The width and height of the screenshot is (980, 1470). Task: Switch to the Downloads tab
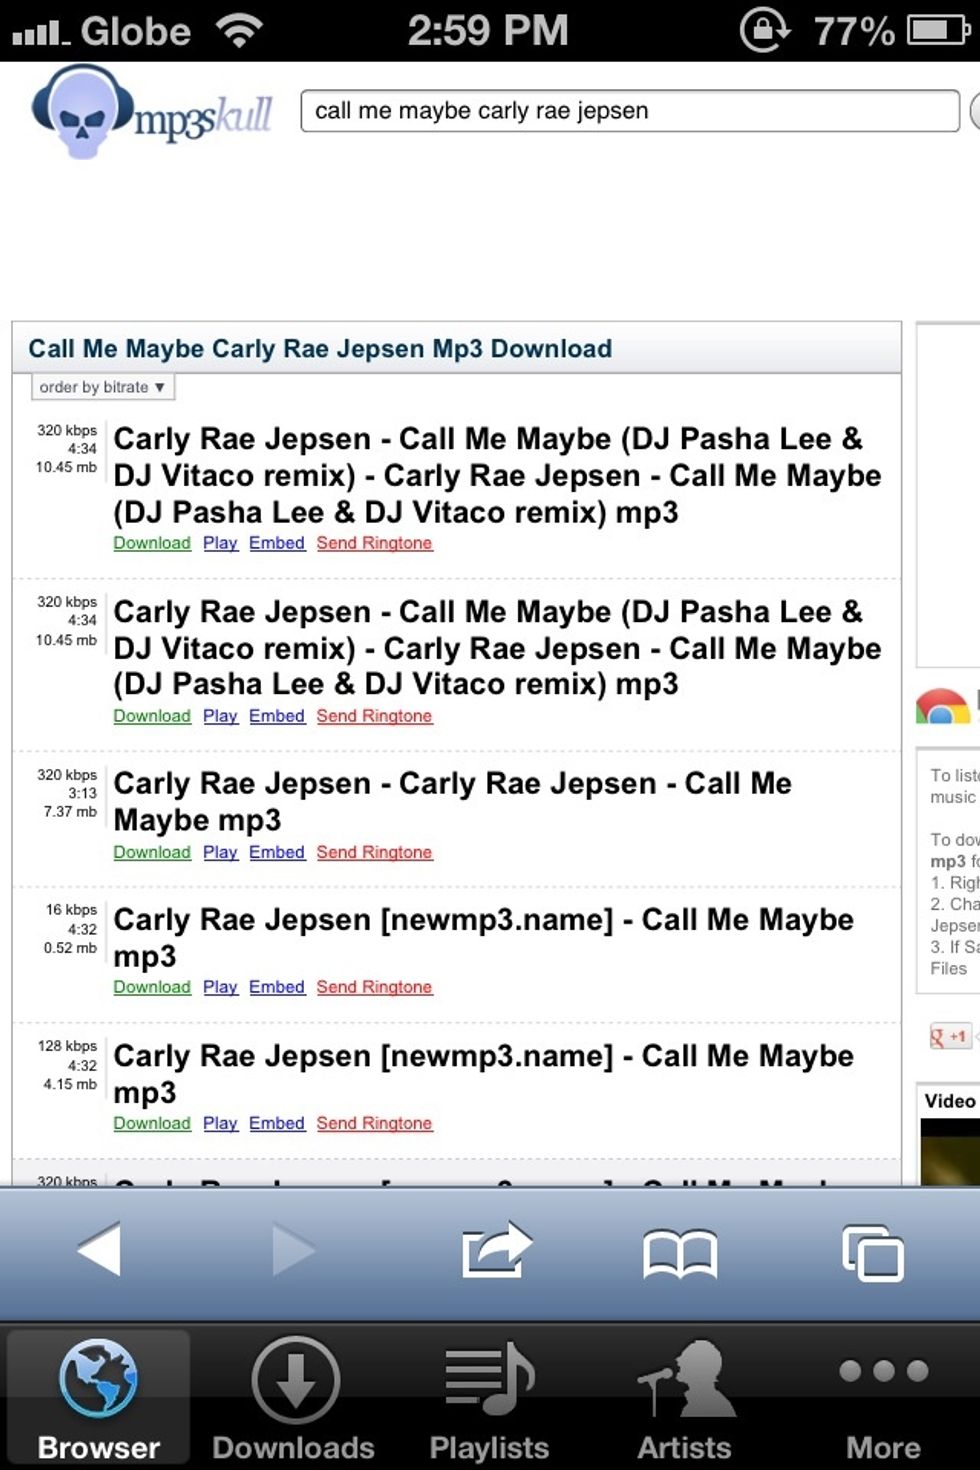coord(294,1398)
